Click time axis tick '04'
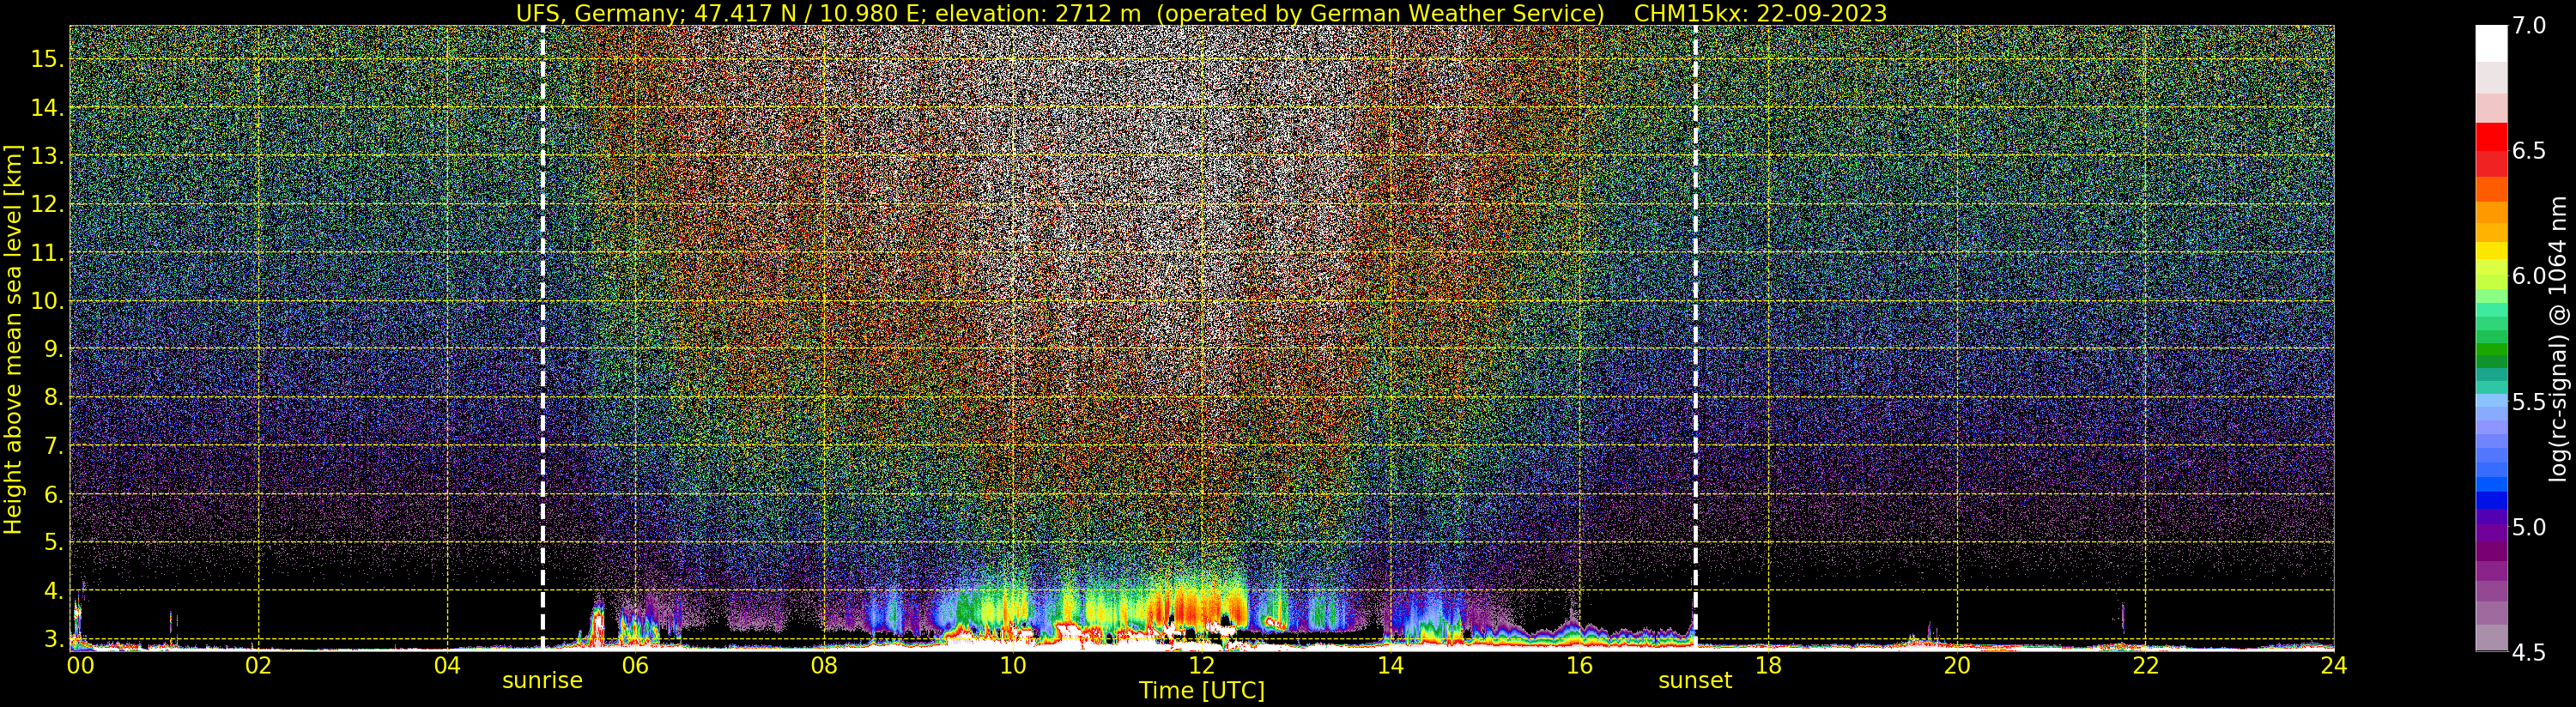This screenshot has height=707, width=2576. (x=447, y=665)
